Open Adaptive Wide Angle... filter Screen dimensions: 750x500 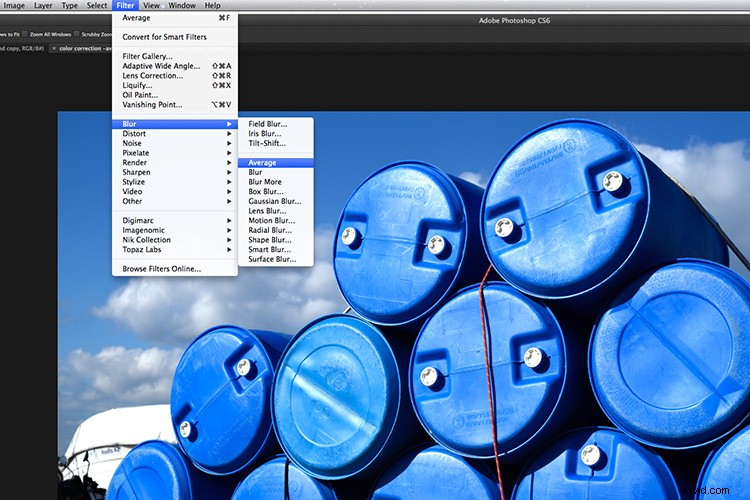coord(175,66)
